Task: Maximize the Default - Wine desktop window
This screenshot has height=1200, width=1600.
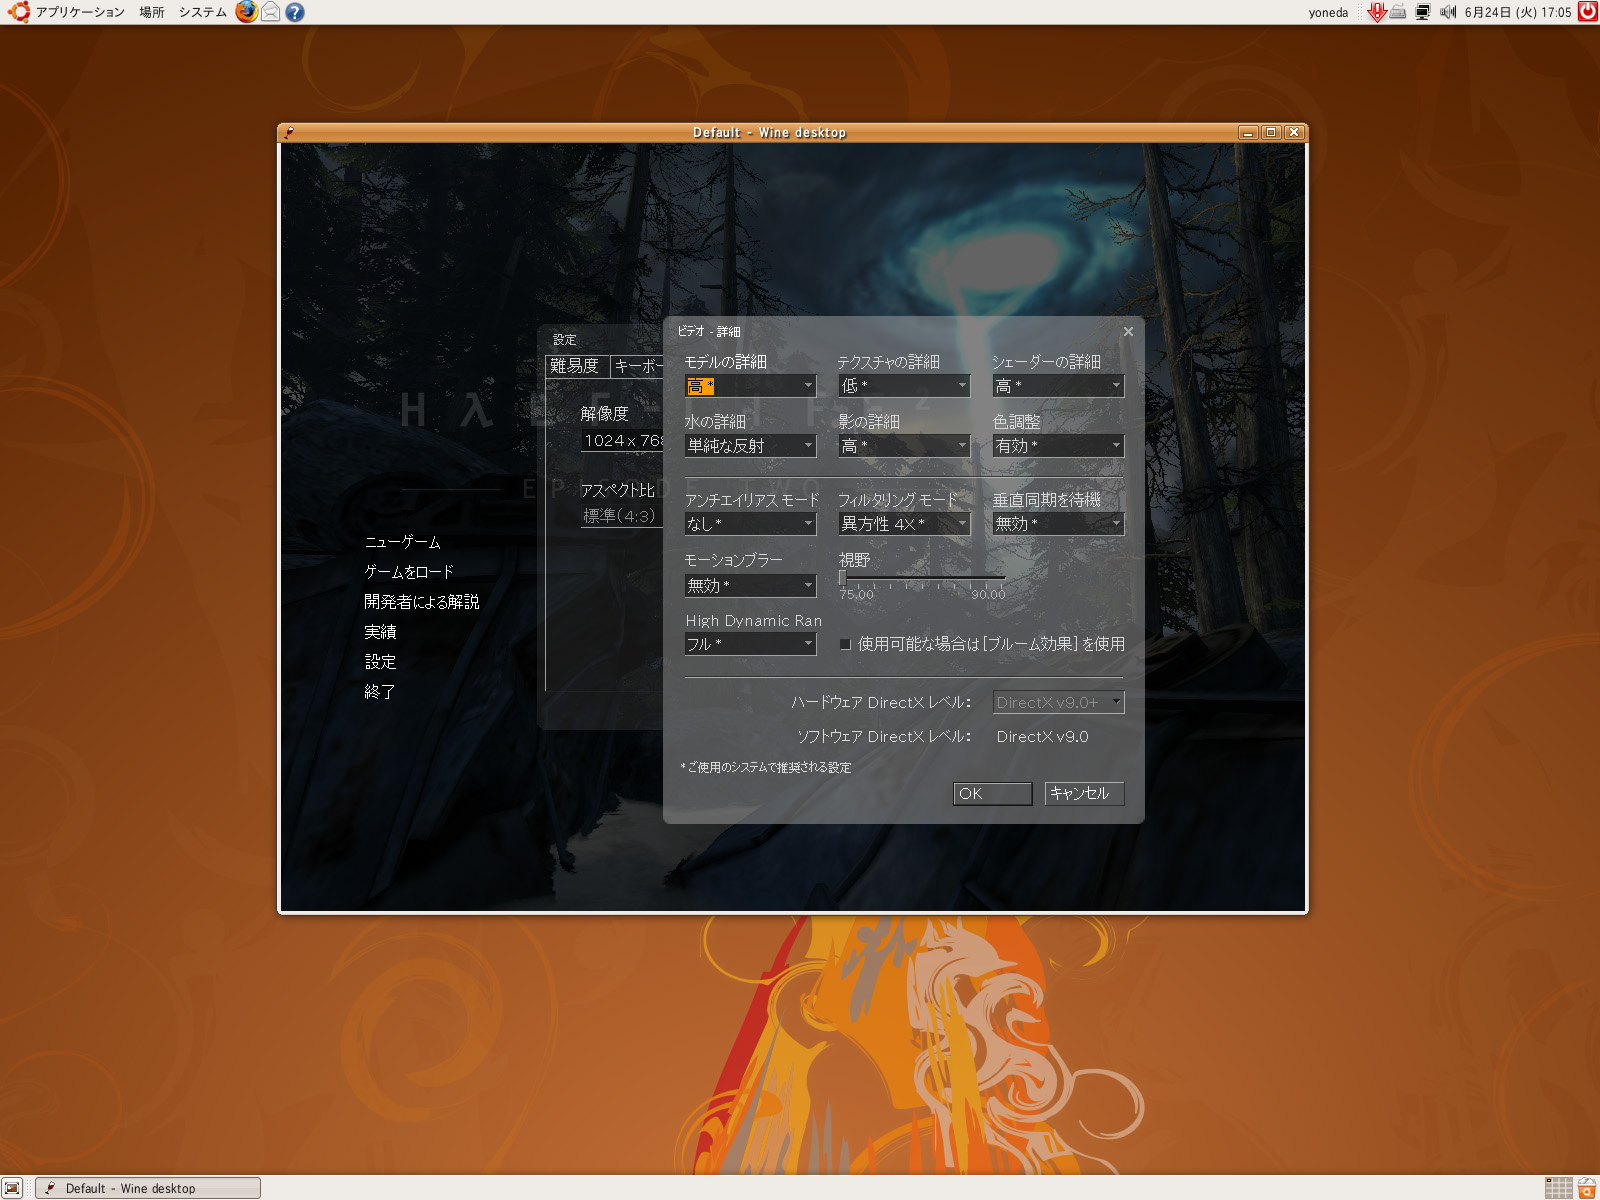Action: pos(1271,132)
